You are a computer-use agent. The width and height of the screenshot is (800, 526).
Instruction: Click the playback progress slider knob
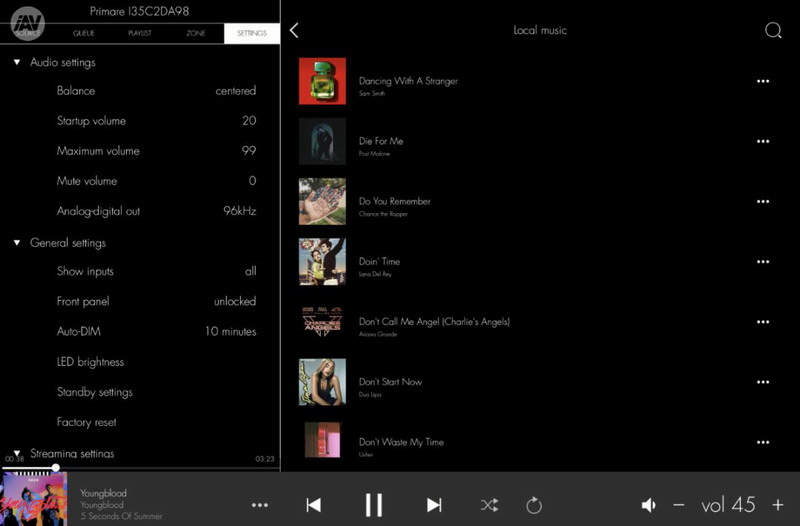coord(56,467)
